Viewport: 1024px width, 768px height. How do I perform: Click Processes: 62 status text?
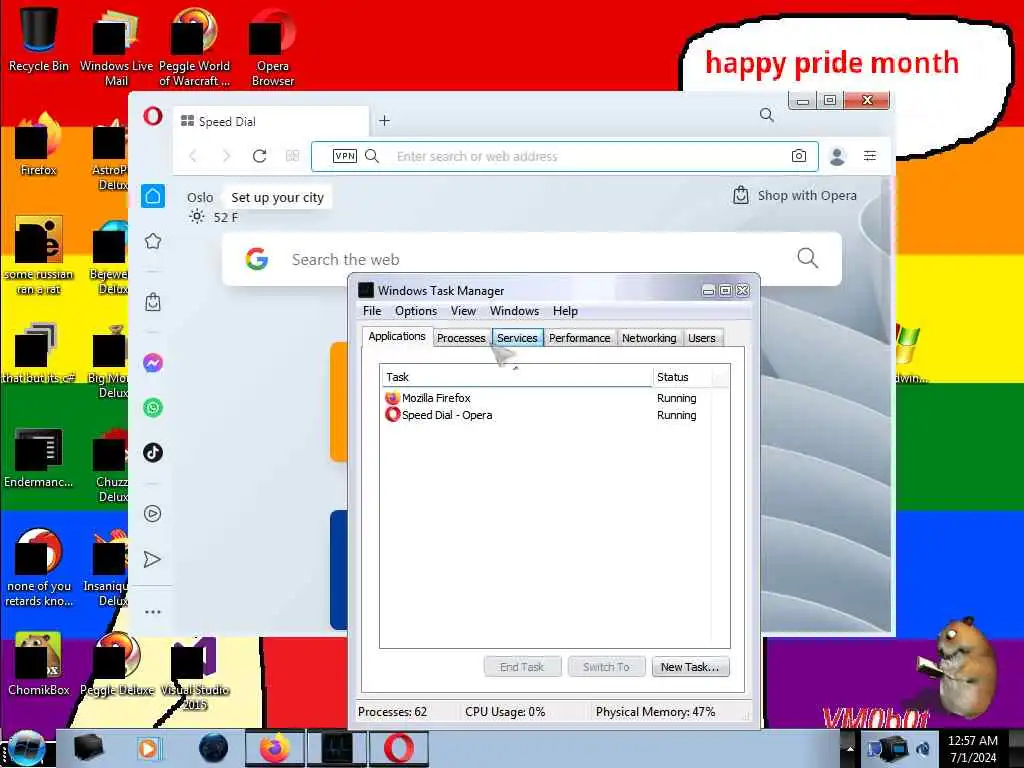coord(392,712)
